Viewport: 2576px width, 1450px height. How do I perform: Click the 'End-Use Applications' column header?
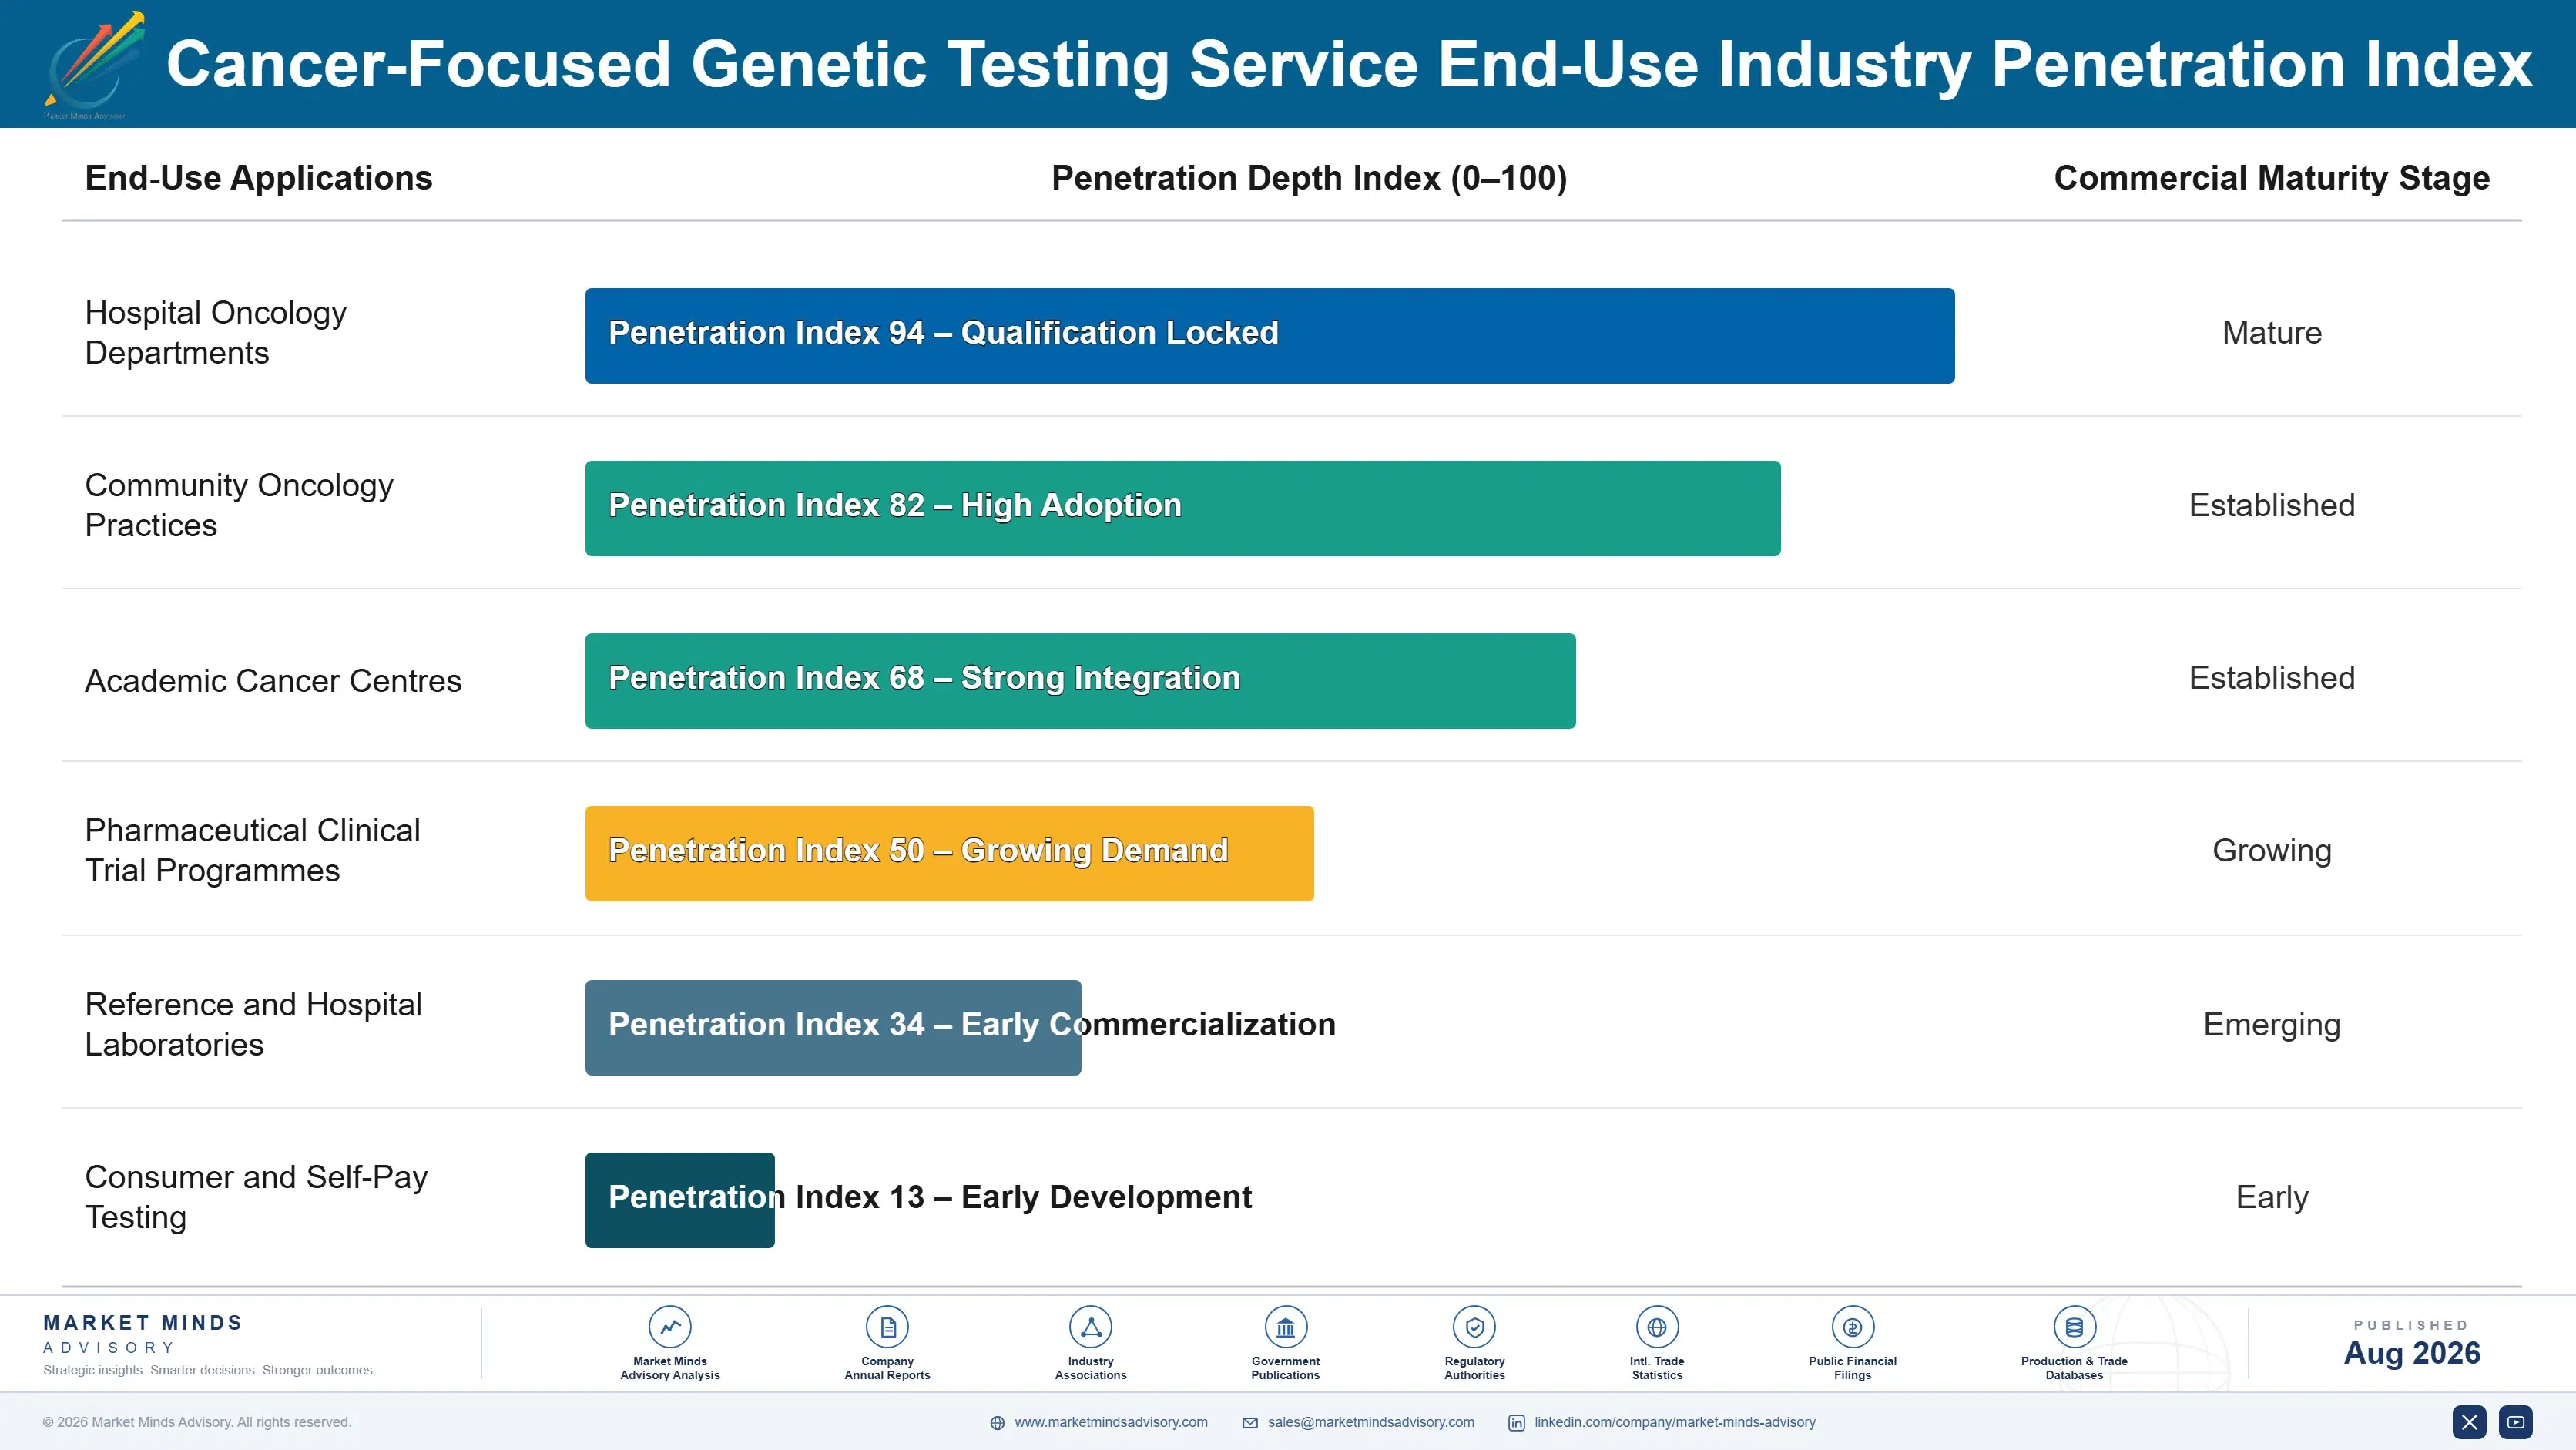[259, 178]
